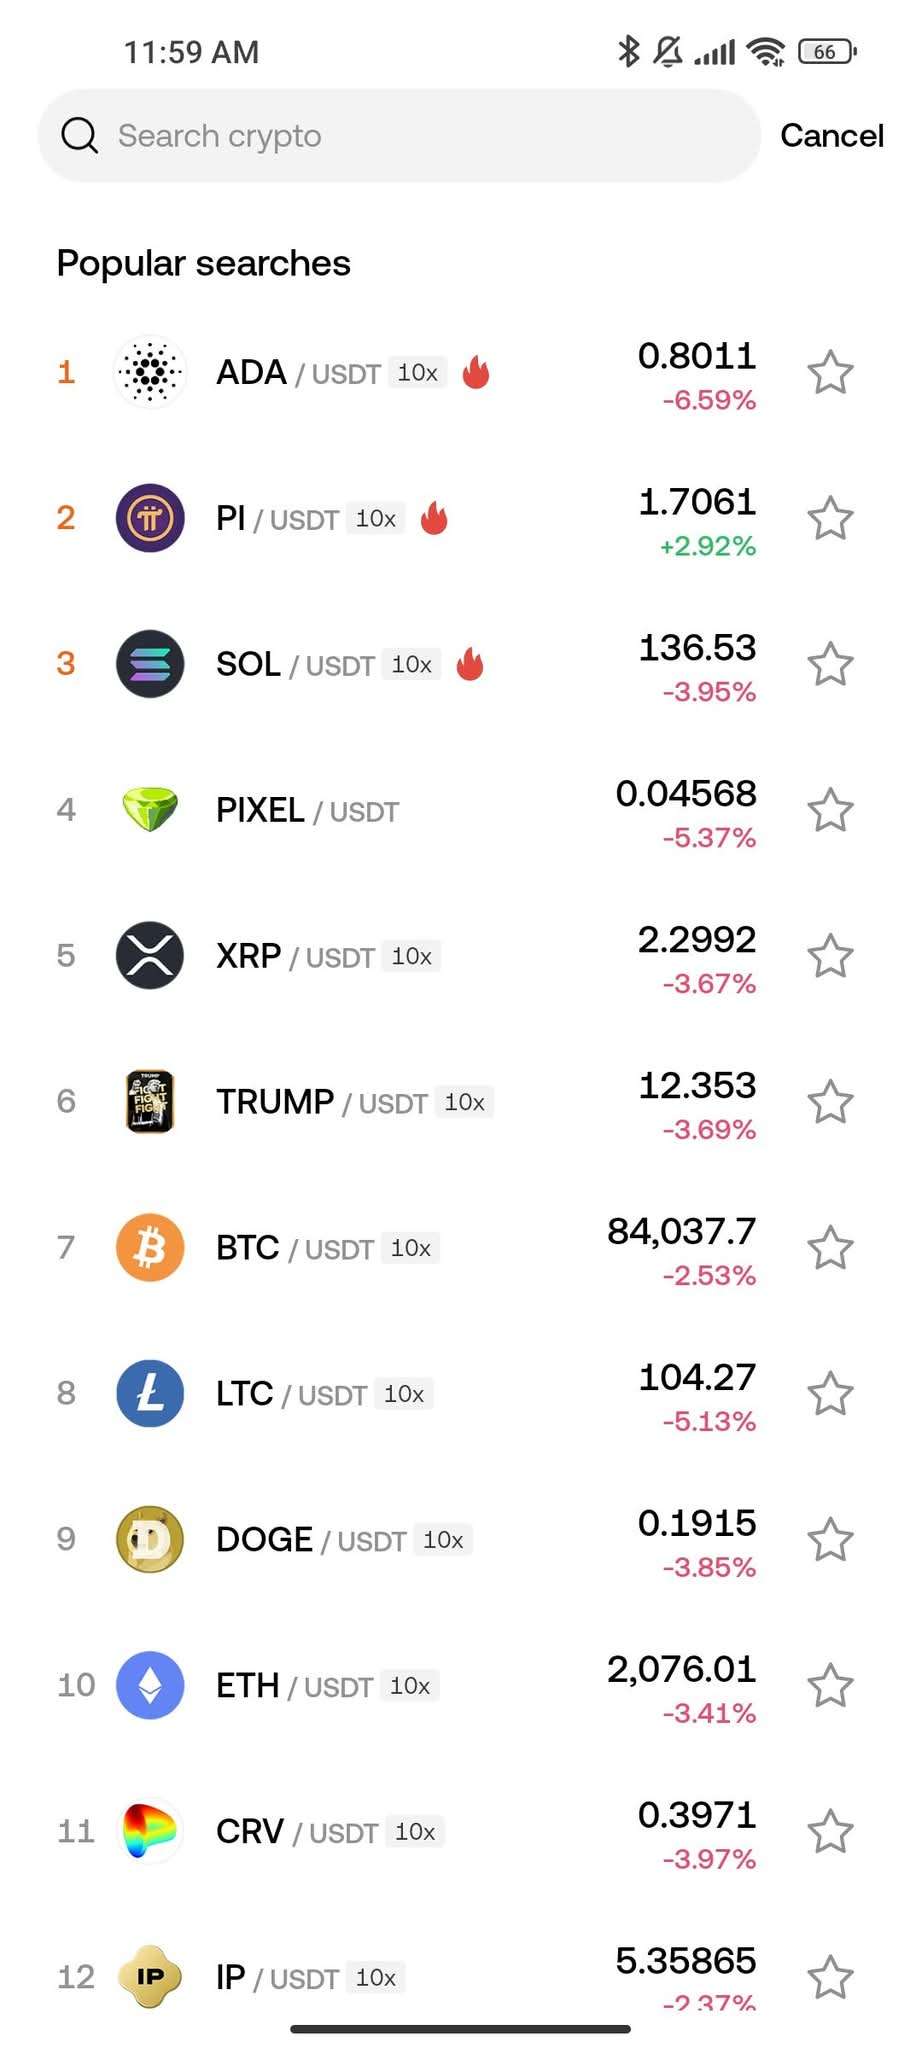The image size is (922, 2048).
Task: Tap the search magnifier icon
Action: [x=79, y=136]
